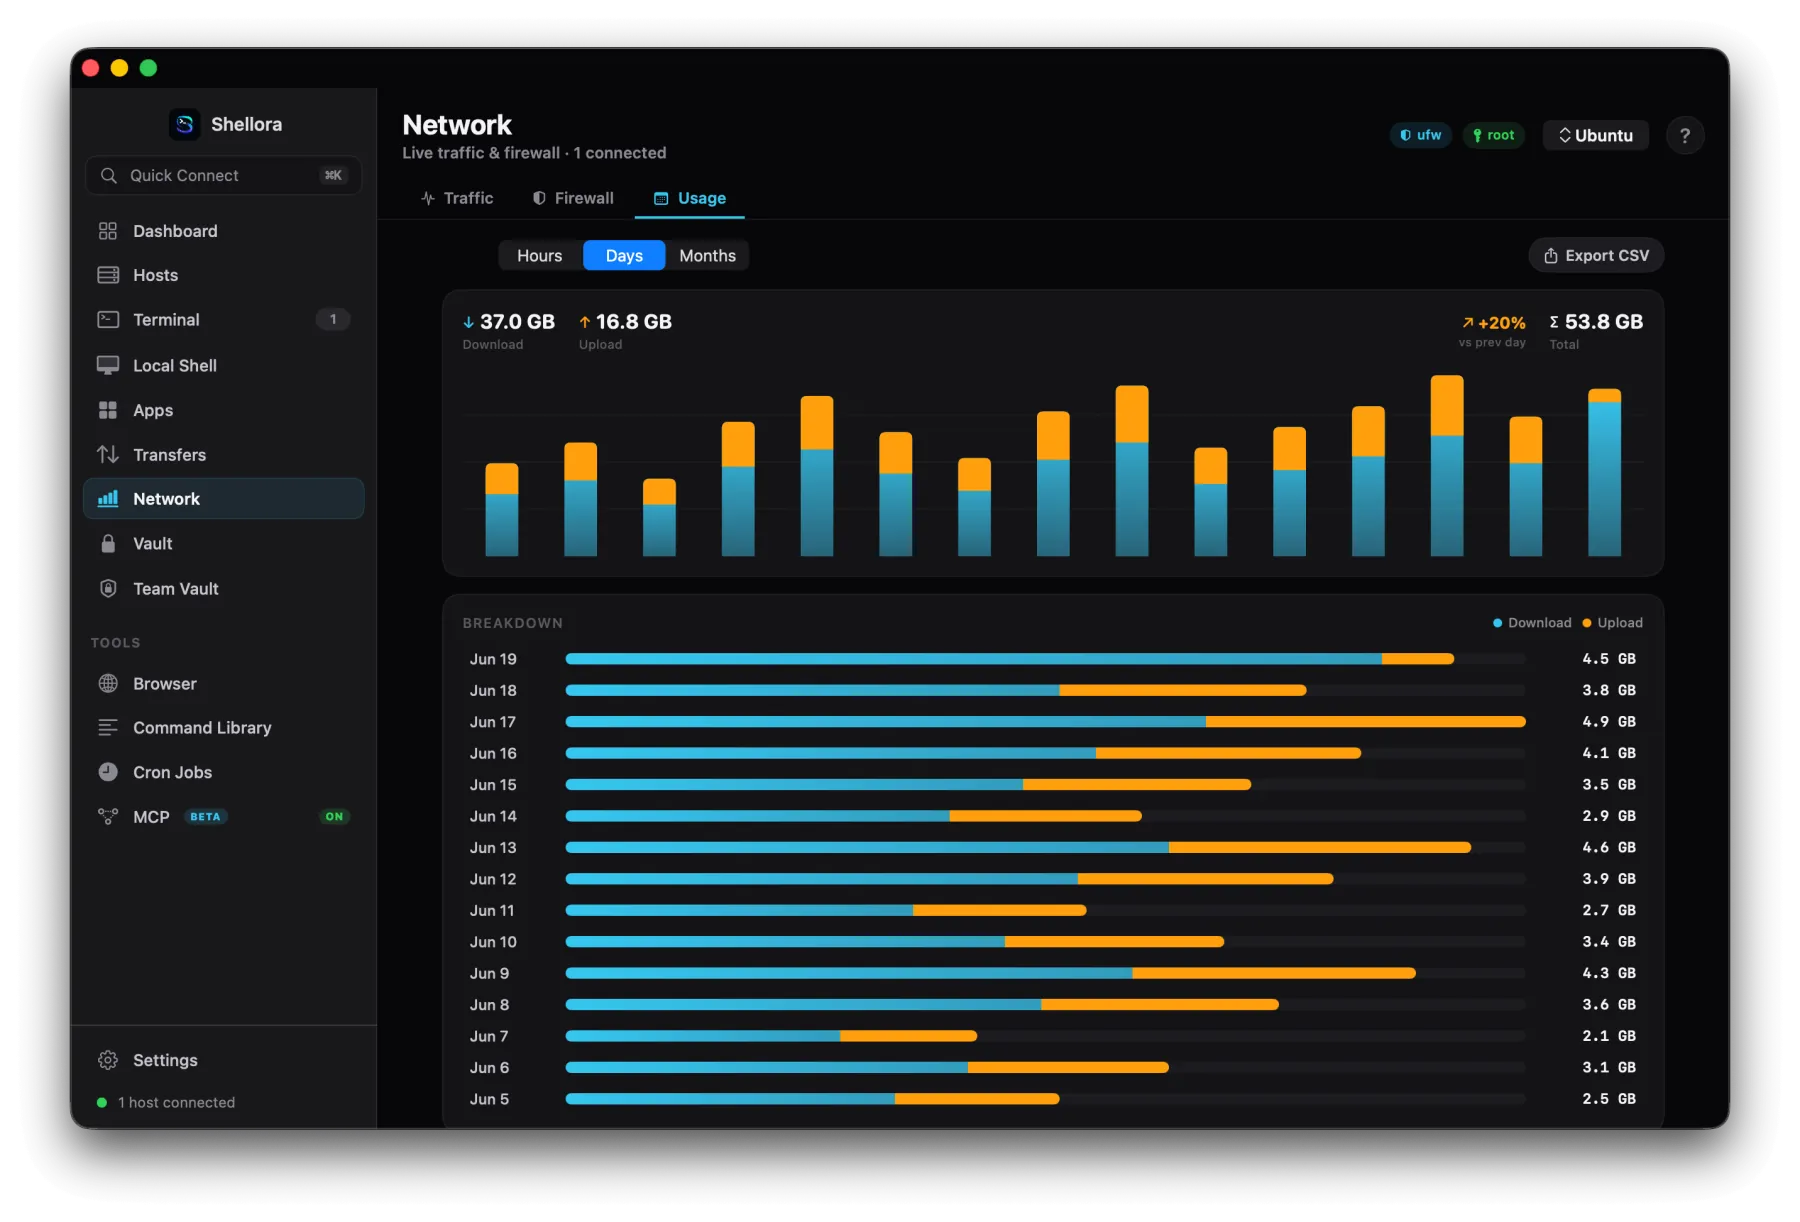This screenshot has width=1800, height=1222.
Task: Open Terminal via its sidebar icon
Action: [108, 320]
